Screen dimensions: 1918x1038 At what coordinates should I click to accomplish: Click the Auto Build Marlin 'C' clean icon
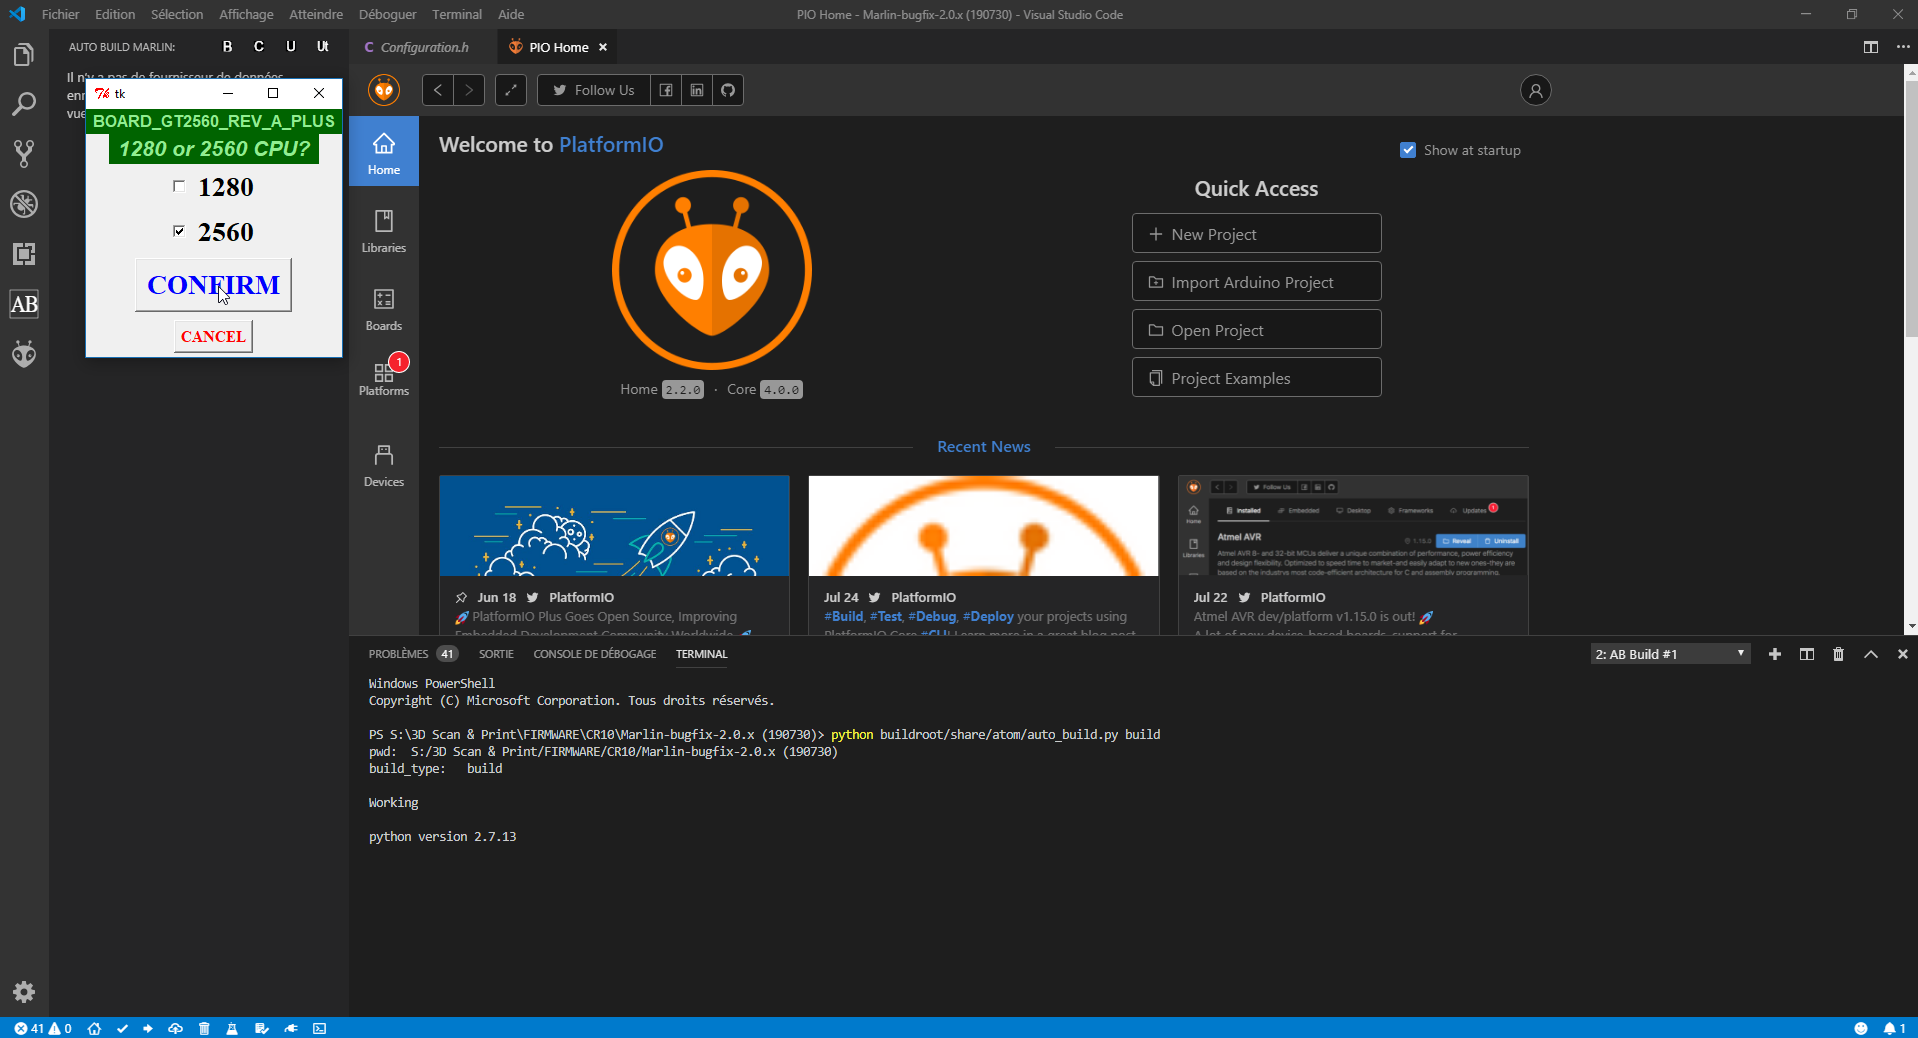pyautogui.click(x=259, y=47)
